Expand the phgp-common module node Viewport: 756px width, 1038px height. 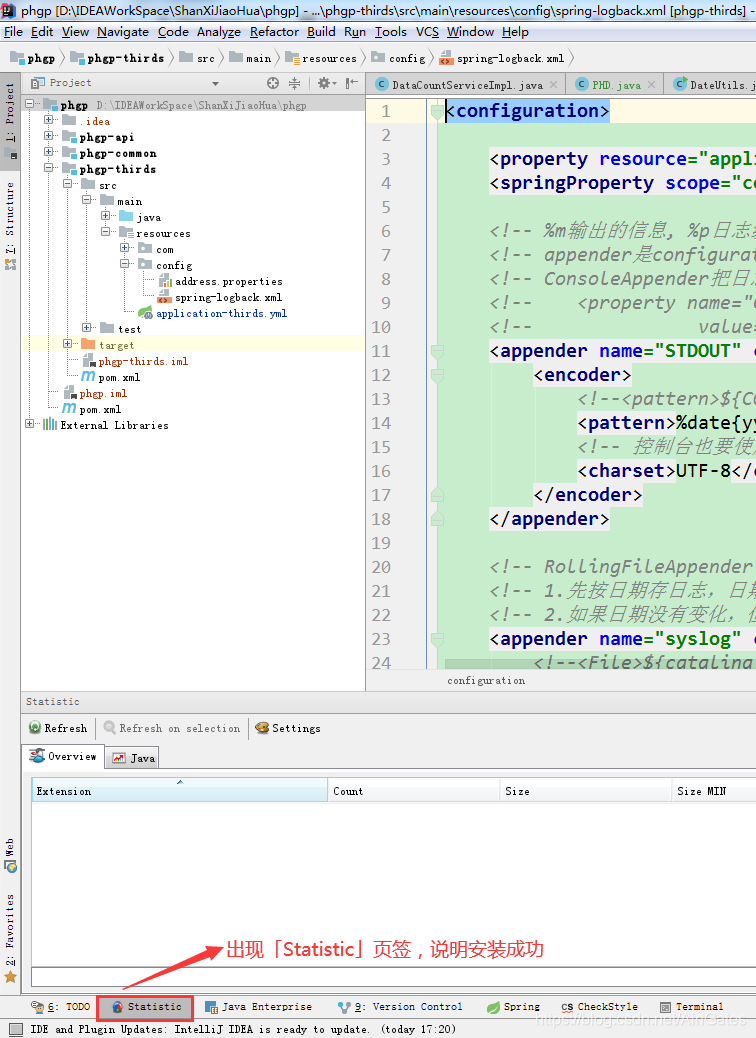(48, 152)
